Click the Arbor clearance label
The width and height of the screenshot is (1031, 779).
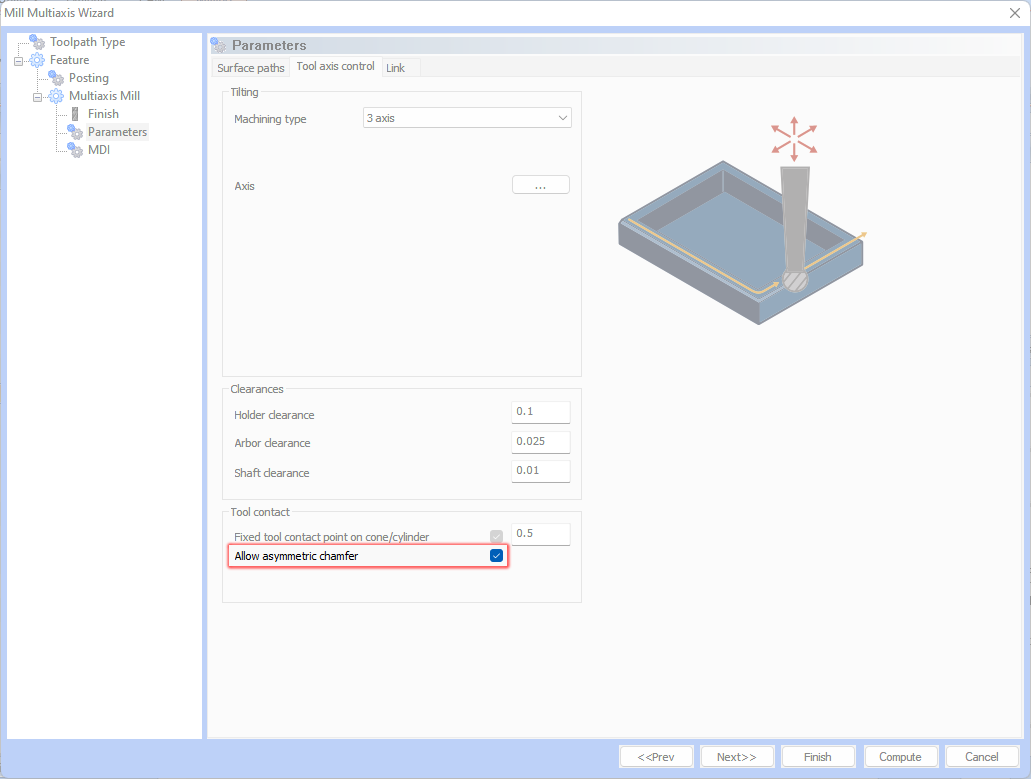pyautogui.click(x=272, y=443)
